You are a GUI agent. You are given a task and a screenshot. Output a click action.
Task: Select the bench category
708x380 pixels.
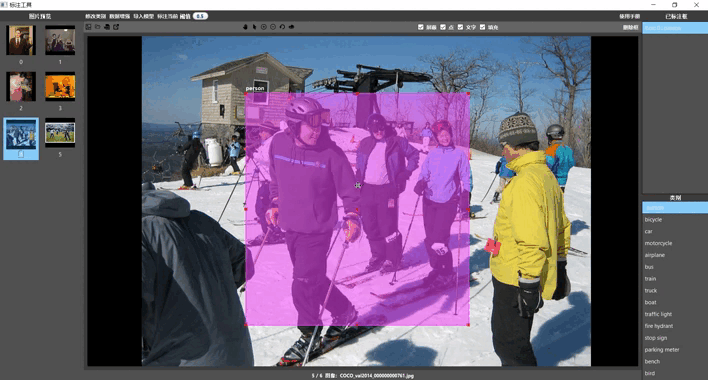coord(675,361)
